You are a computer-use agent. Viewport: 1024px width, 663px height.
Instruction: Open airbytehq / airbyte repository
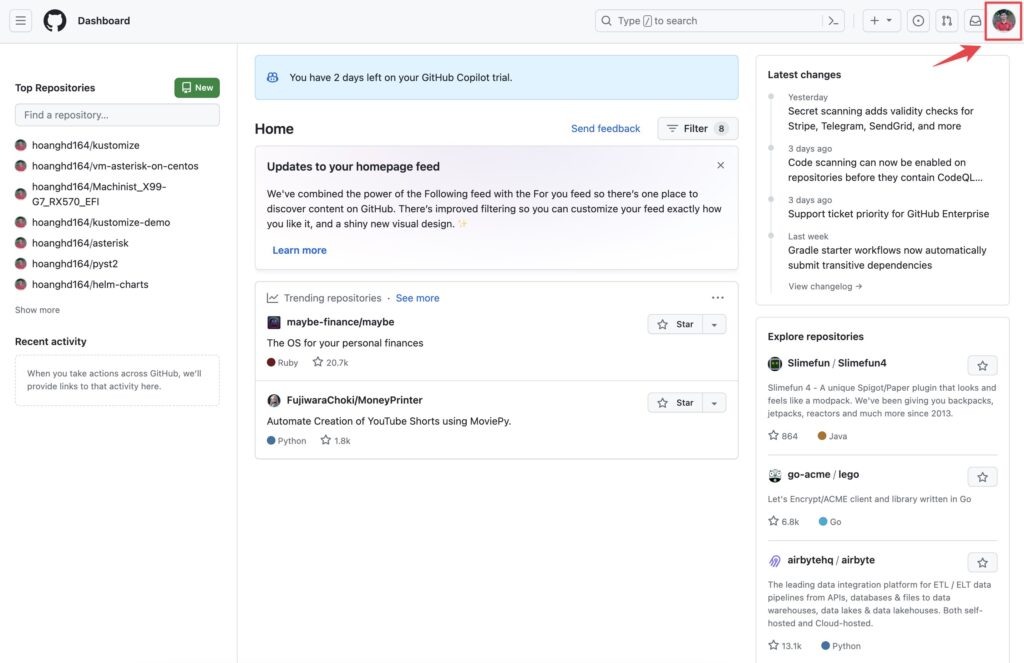click(x=831, y=560)
